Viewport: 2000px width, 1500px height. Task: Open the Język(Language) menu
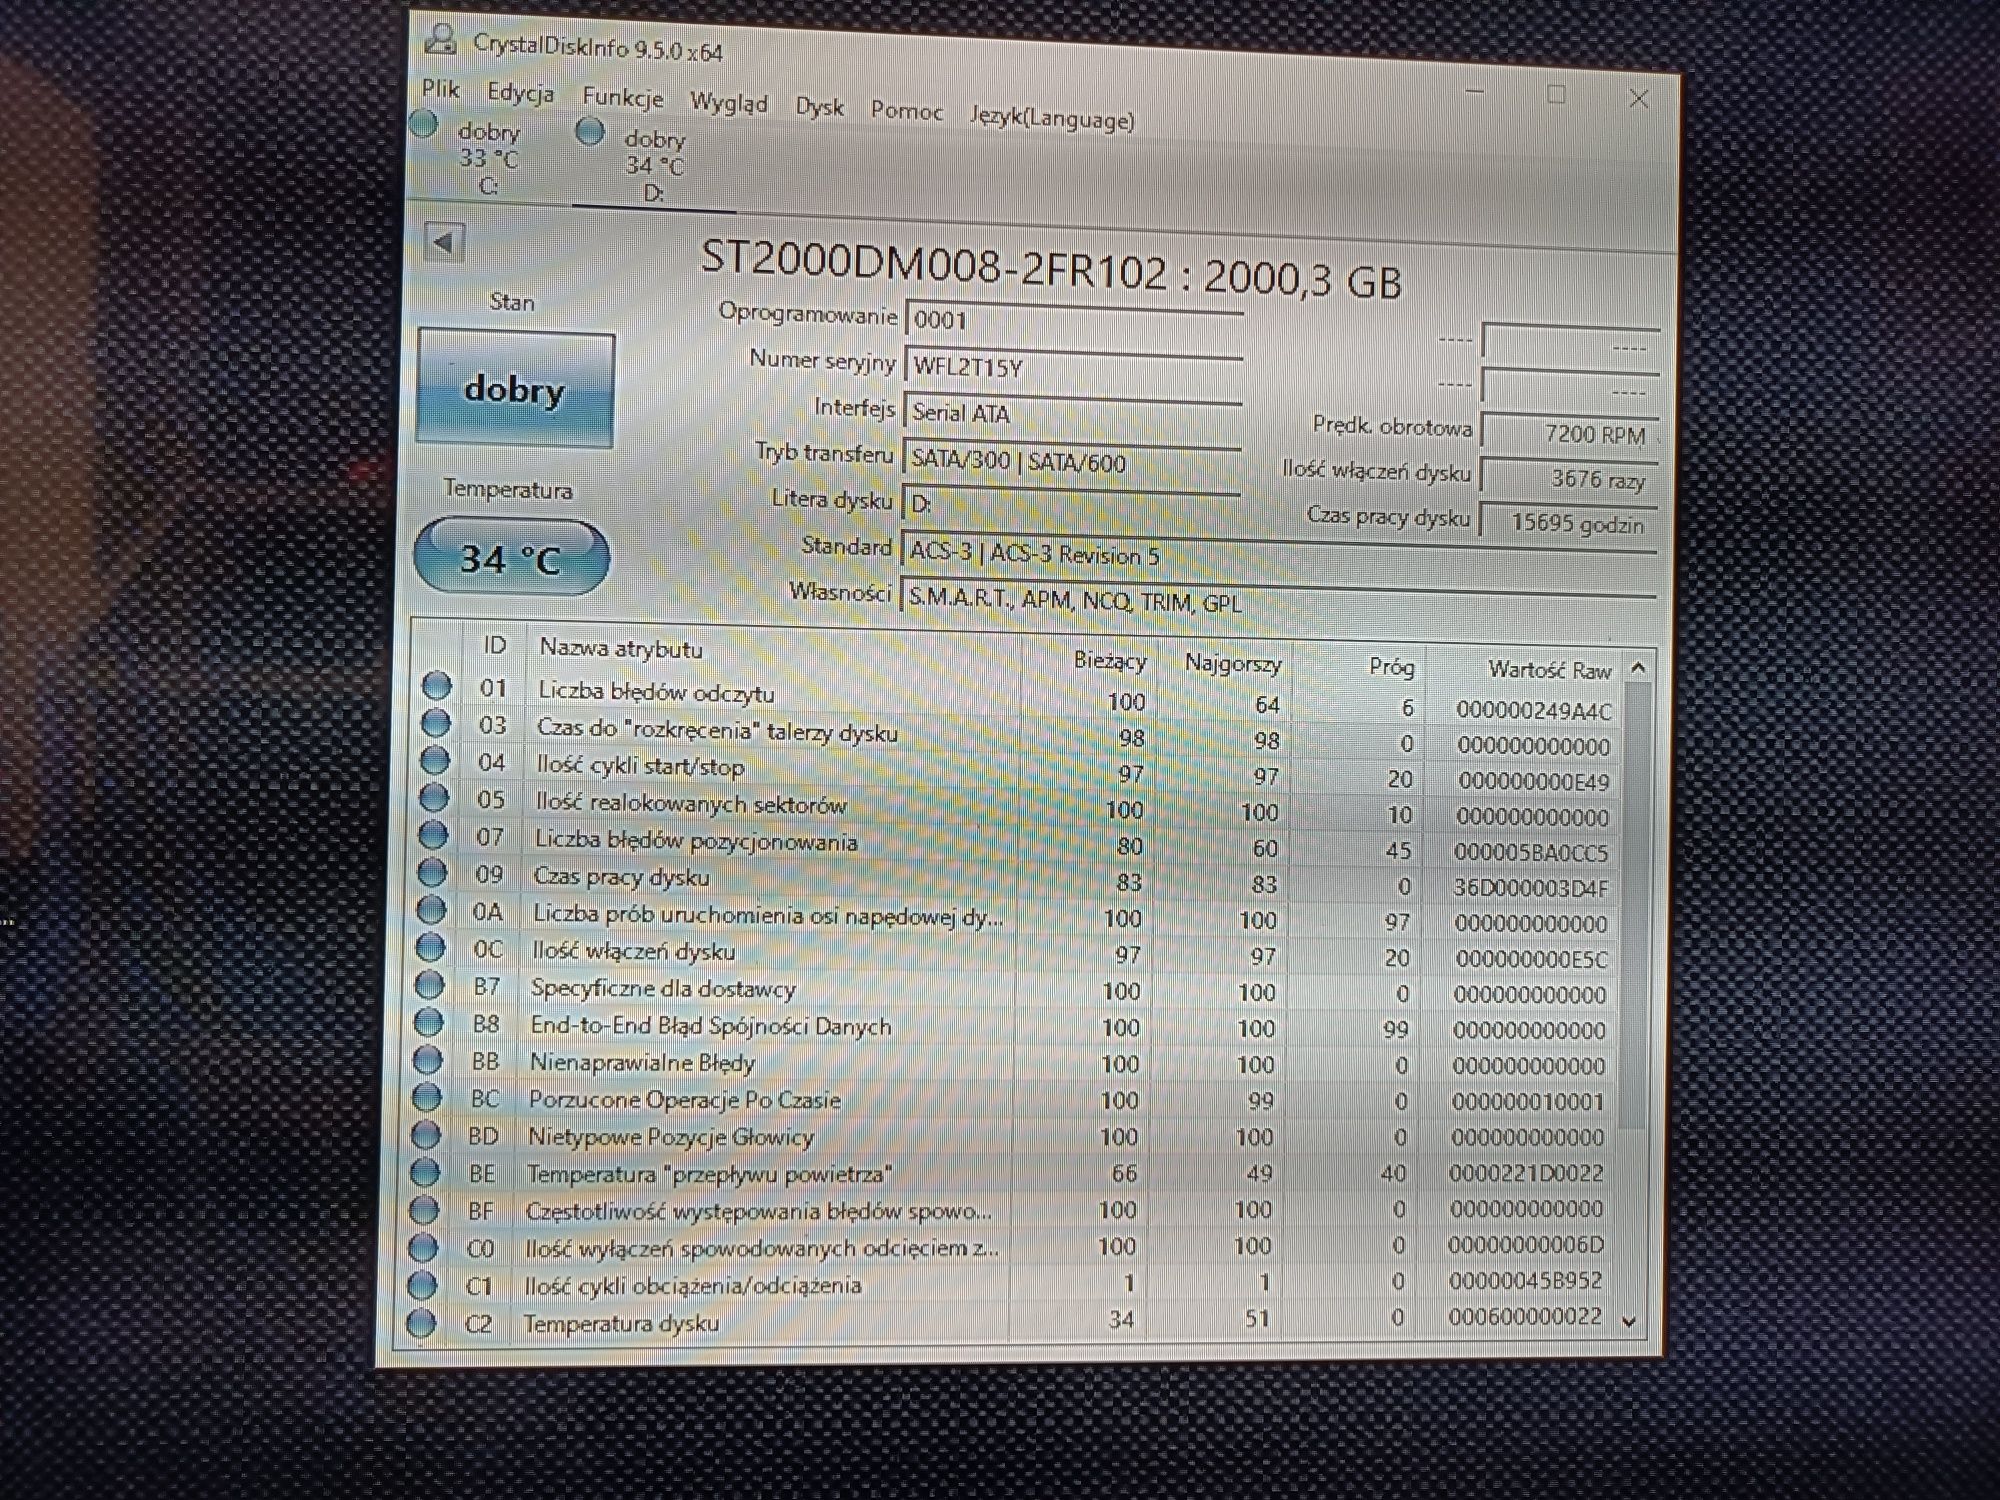coord(1052,118)
